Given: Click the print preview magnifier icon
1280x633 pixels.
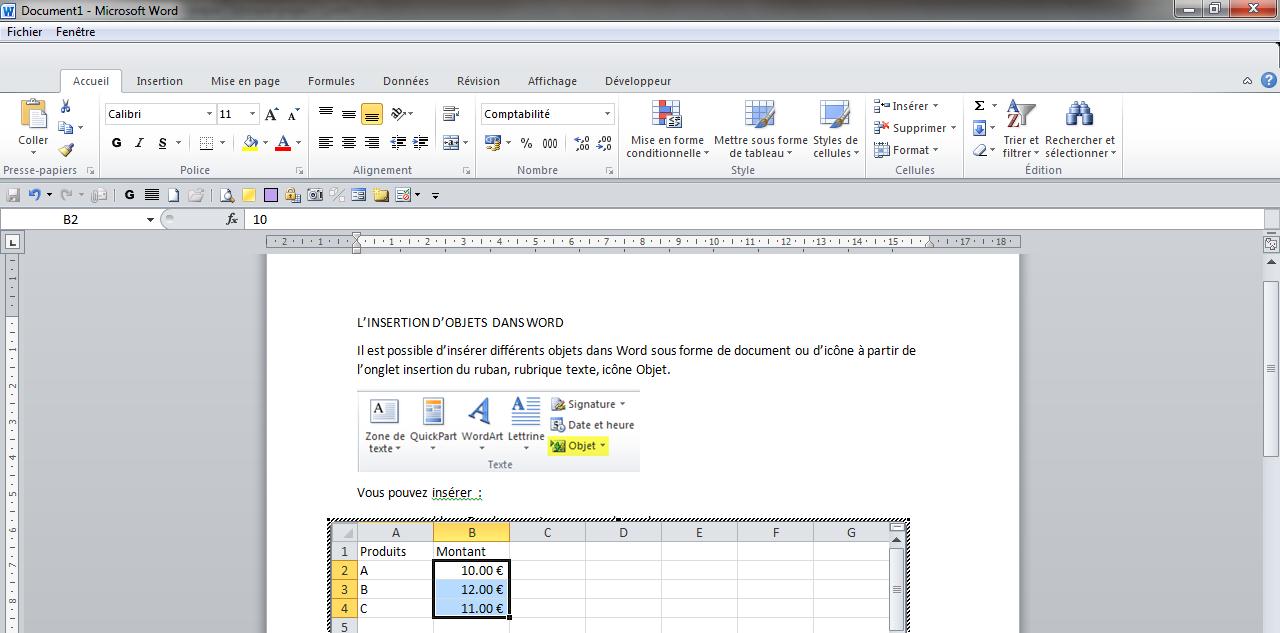Looking at the screenshot, I should pyautogui.click(x=227, y=195).
